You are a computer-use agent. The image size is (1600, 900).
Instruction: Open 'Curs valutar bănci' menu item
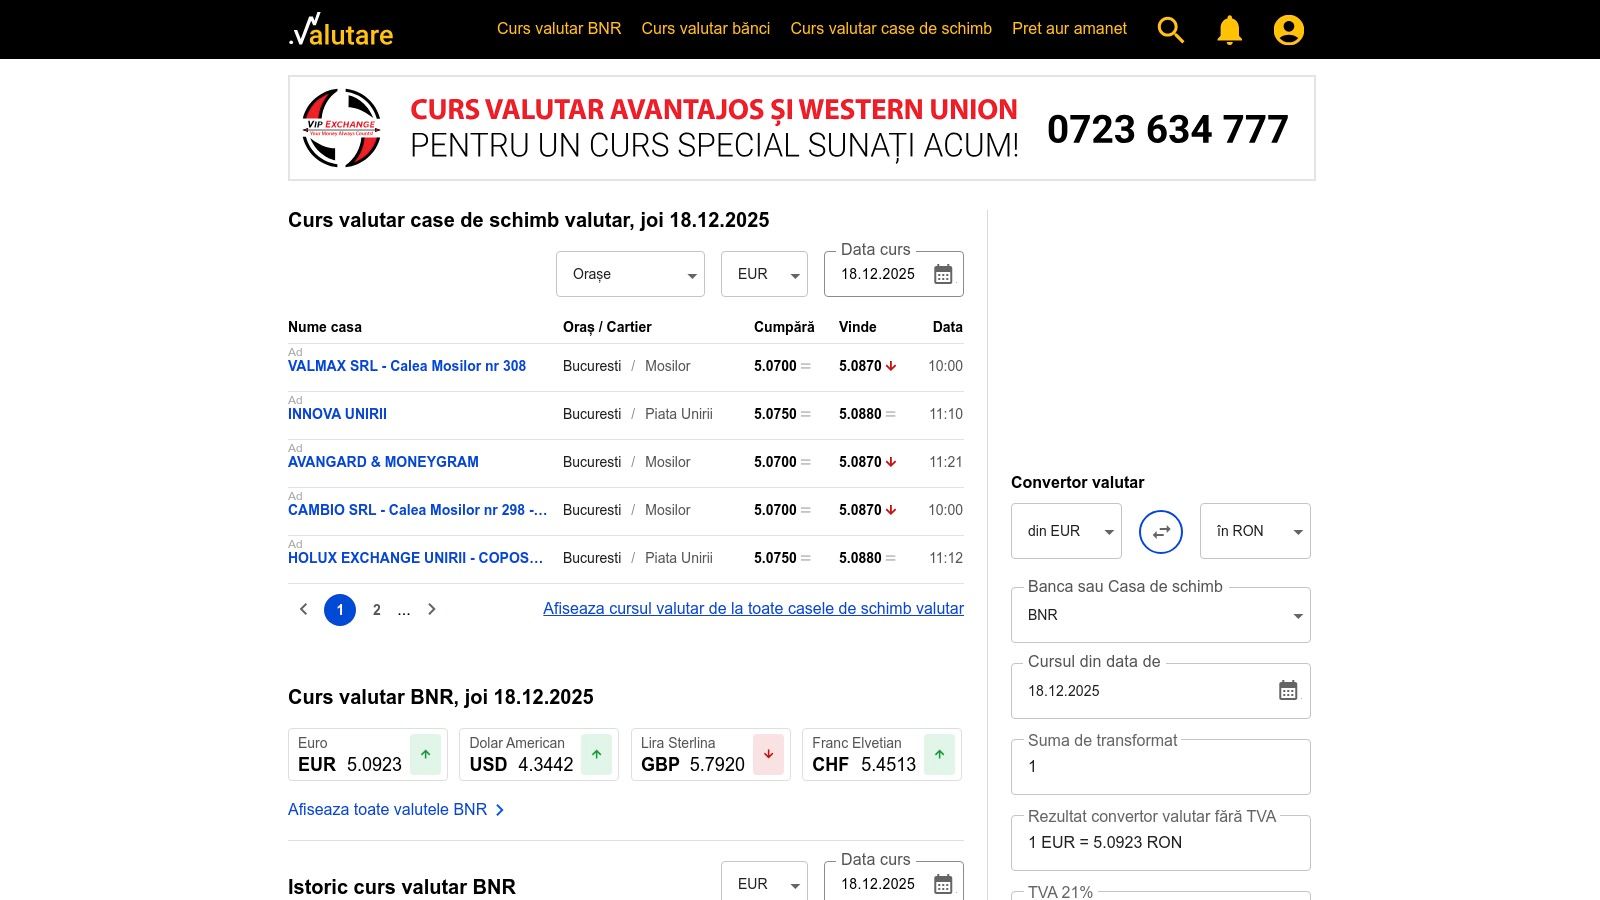click(x=705, y=29)
